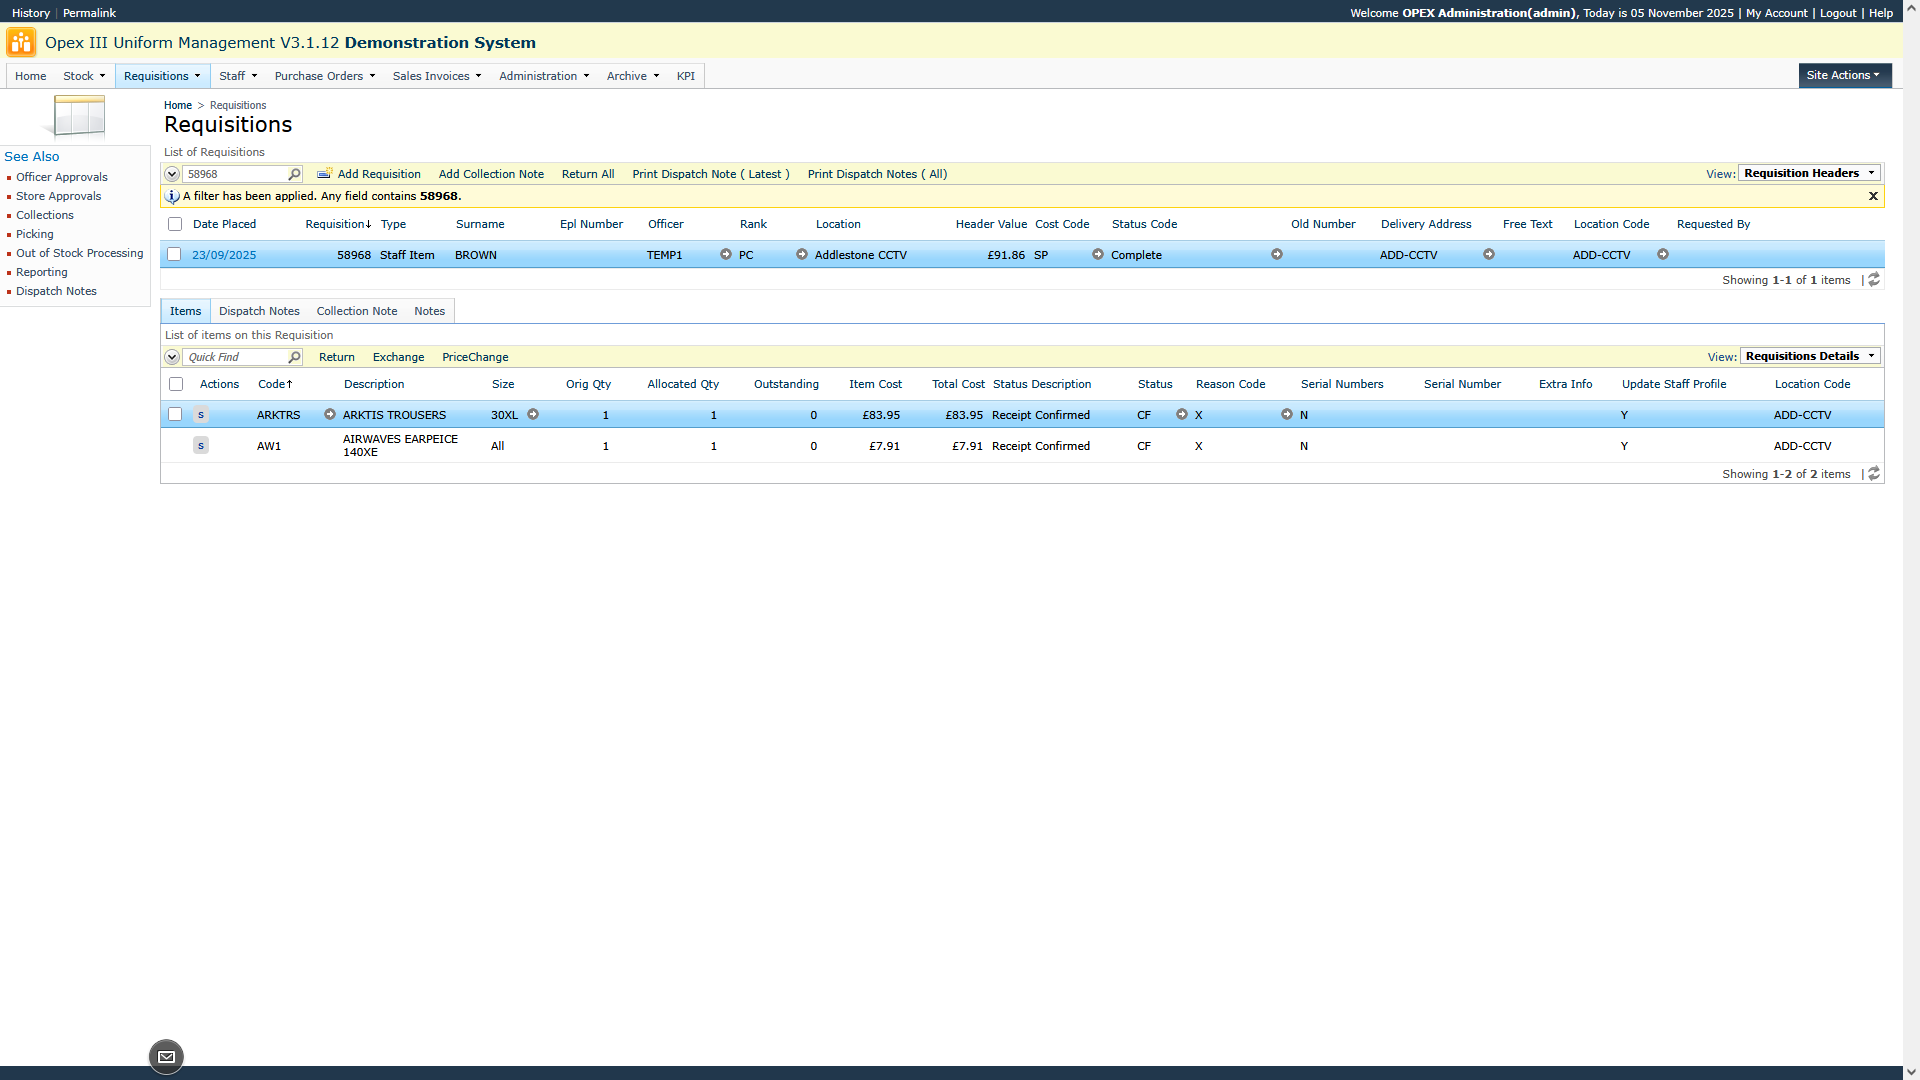Open the Requisitions Details view dropdown

1809,356
